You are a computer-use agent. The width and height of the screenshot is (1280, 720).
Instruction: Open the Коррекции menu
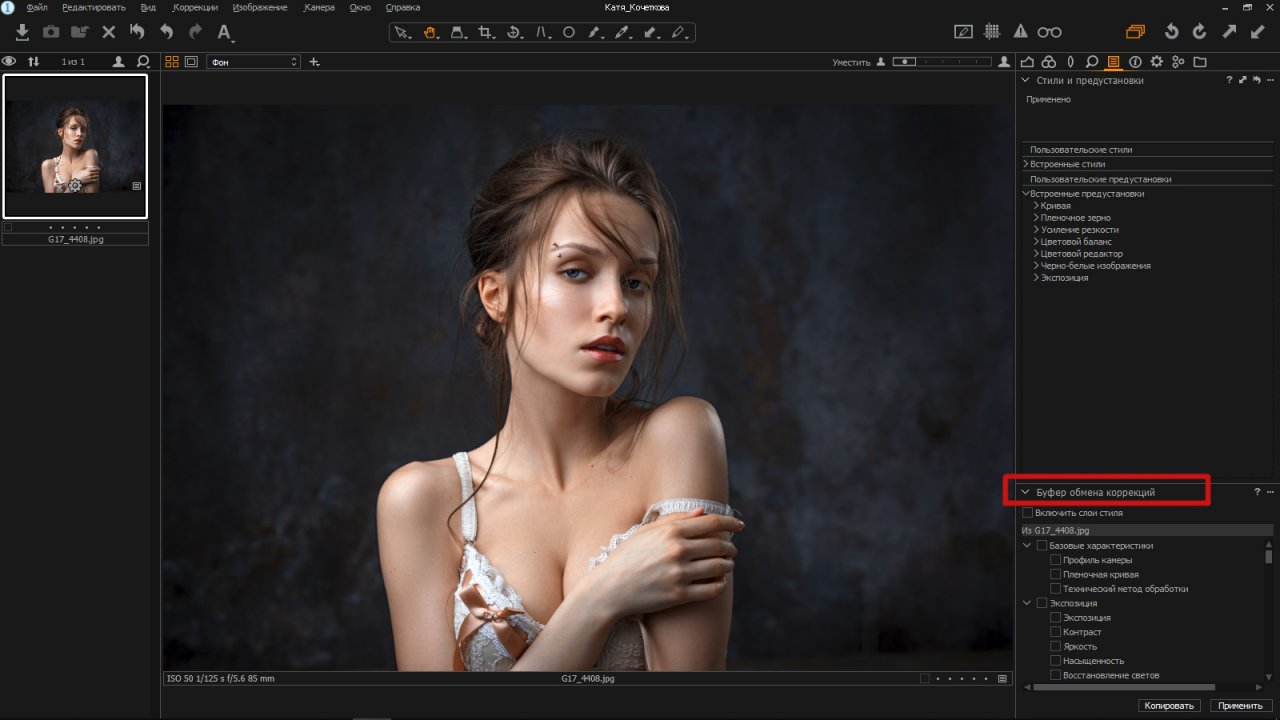point(195,7)
